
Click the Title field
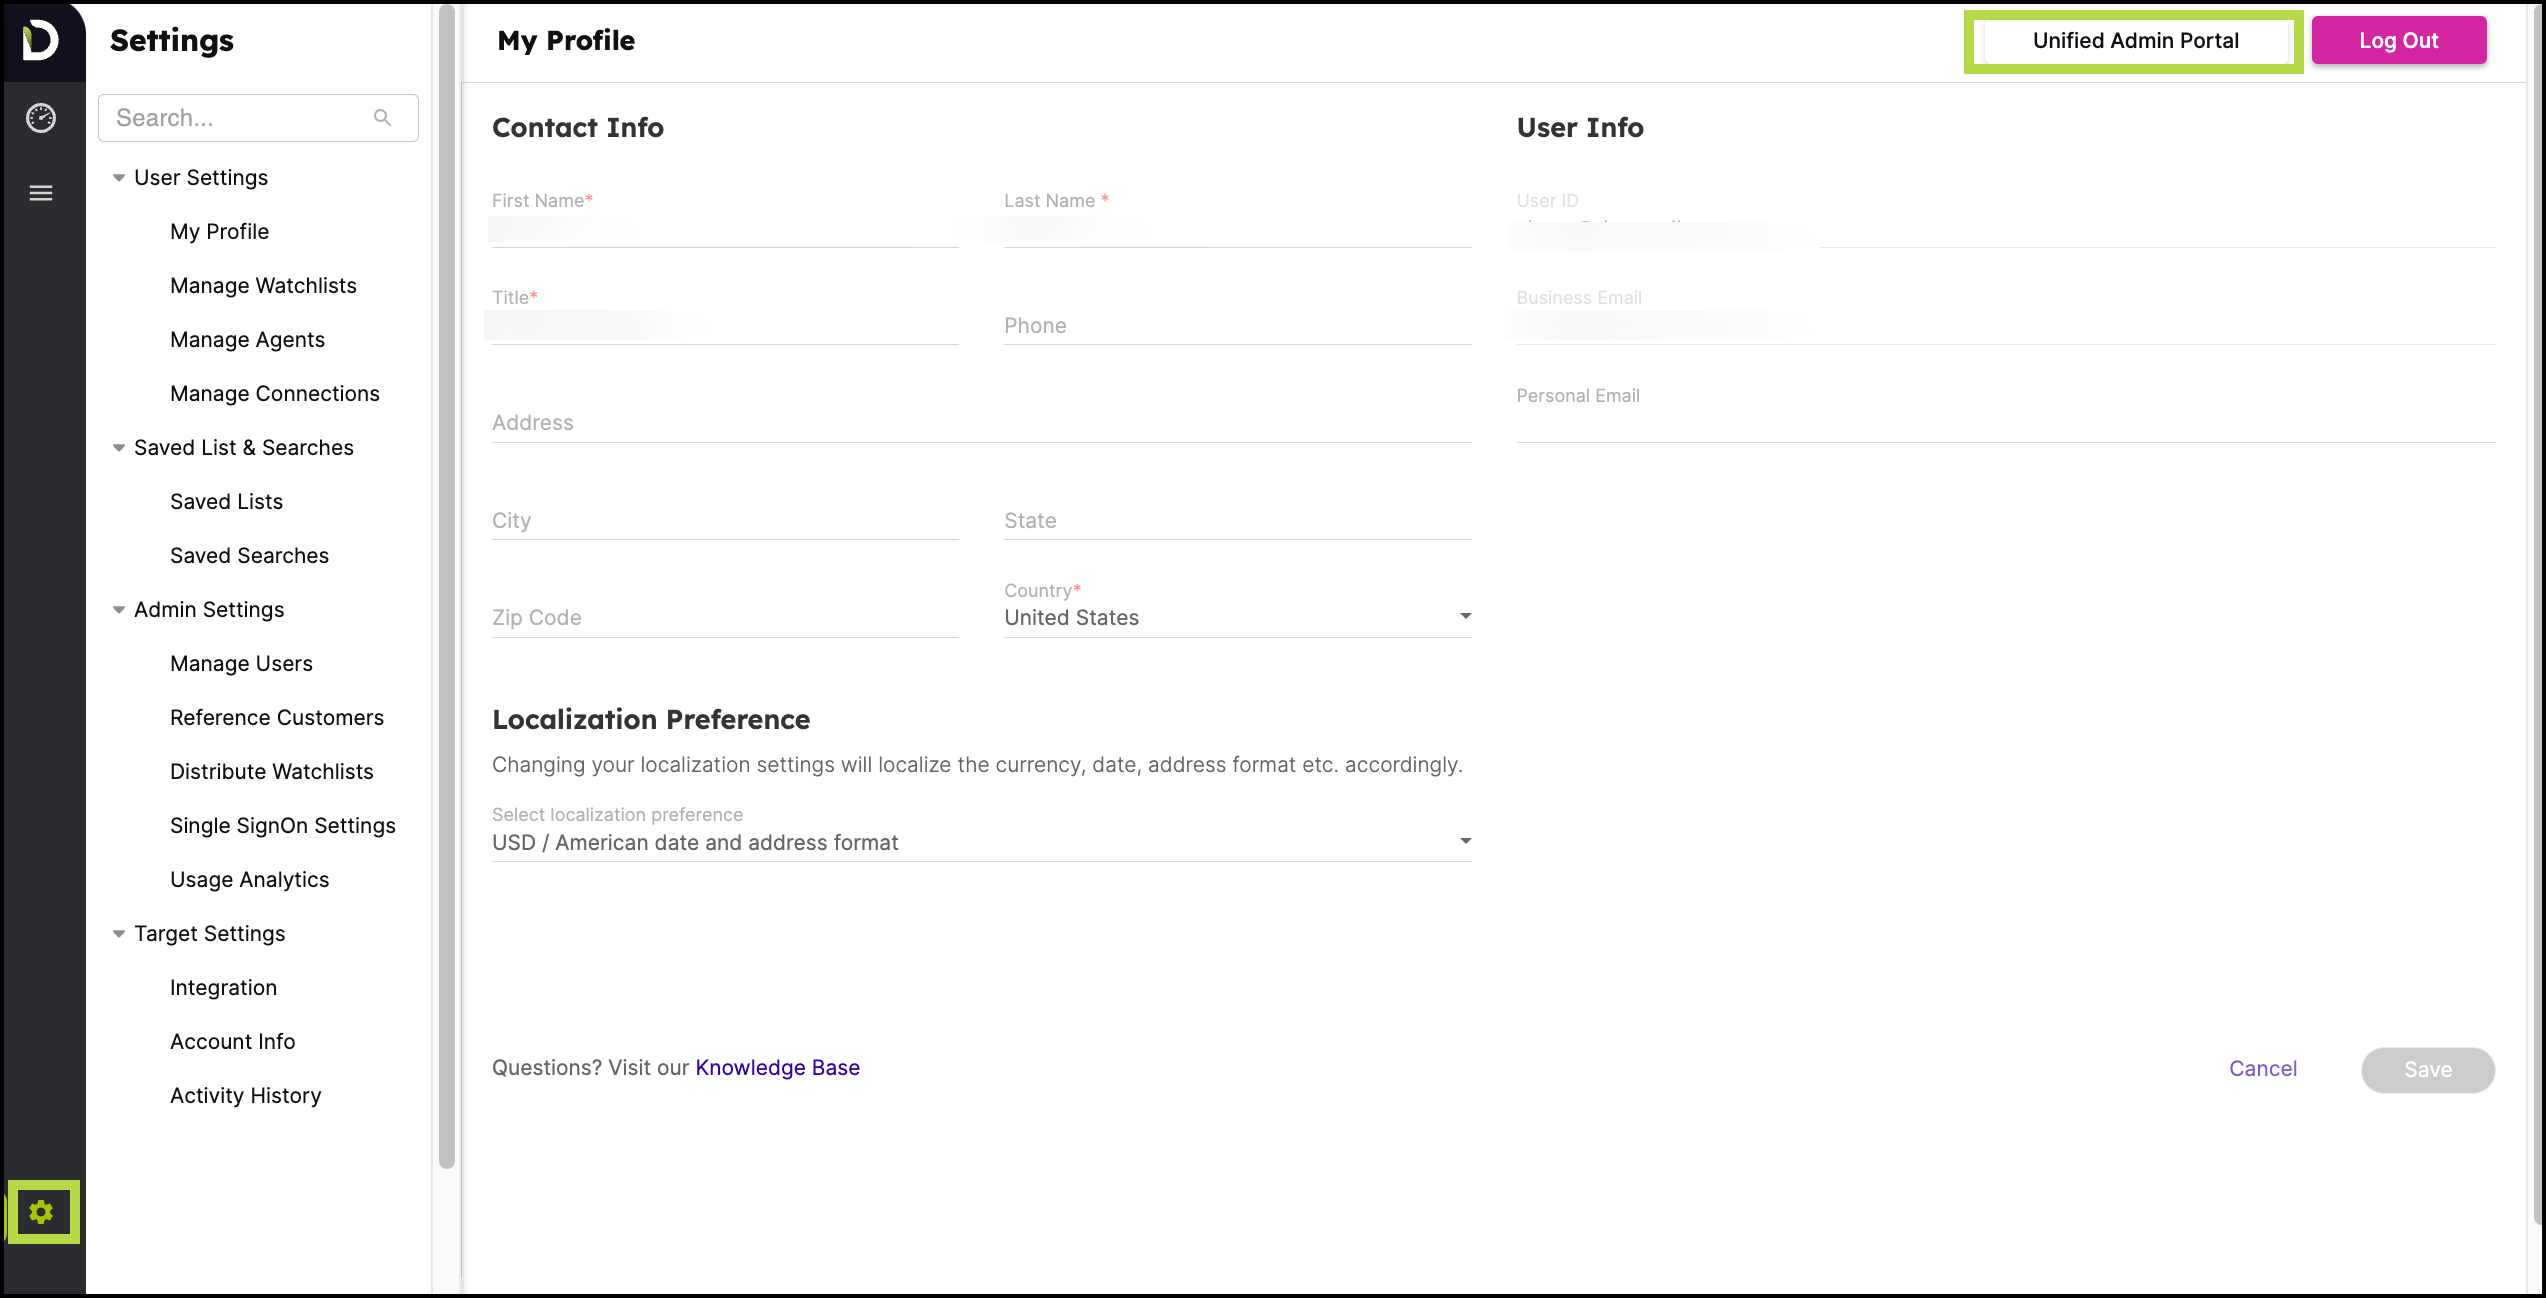[x=725, y=326]
